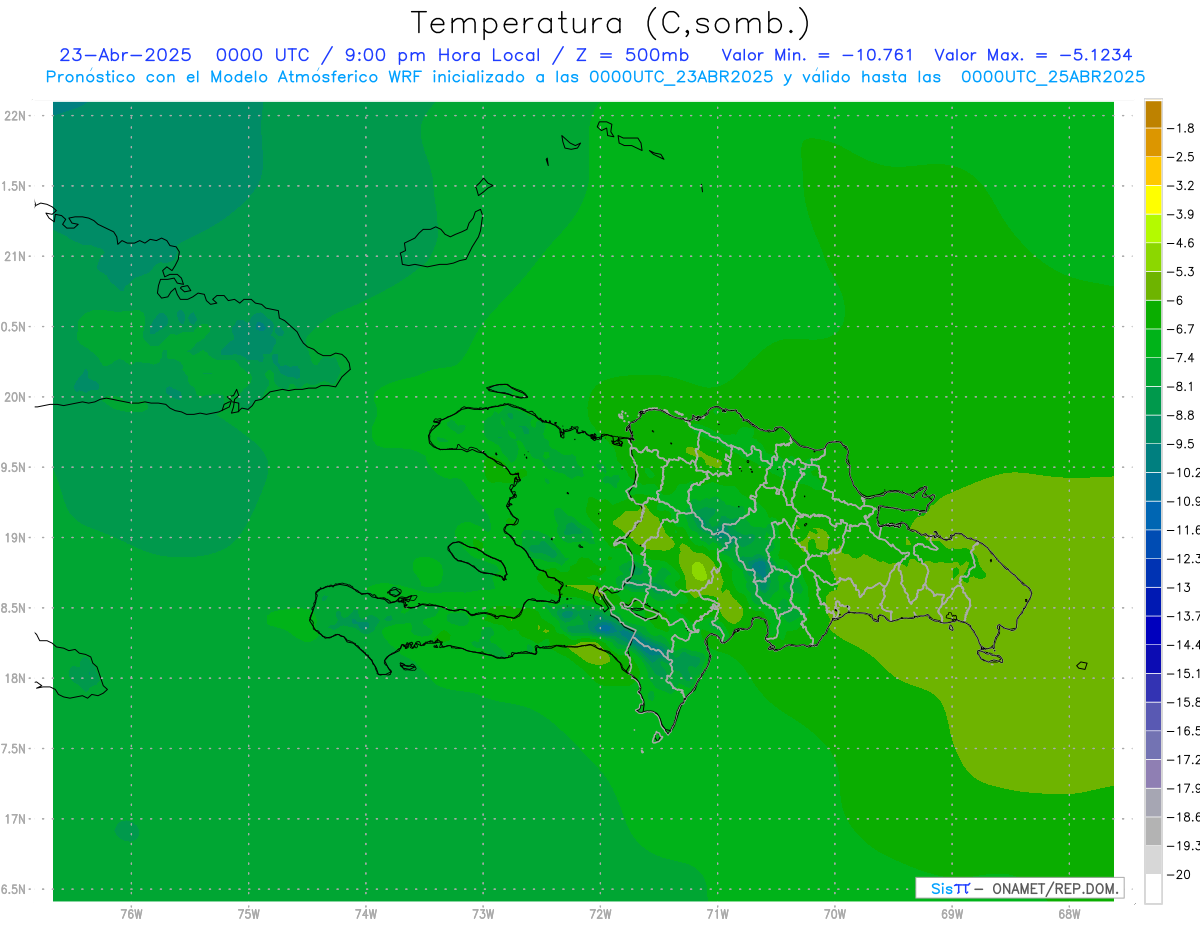Click the '-4.6' legend value
This screenshot has width=1200, height=927.
(x=1182, y=243)
